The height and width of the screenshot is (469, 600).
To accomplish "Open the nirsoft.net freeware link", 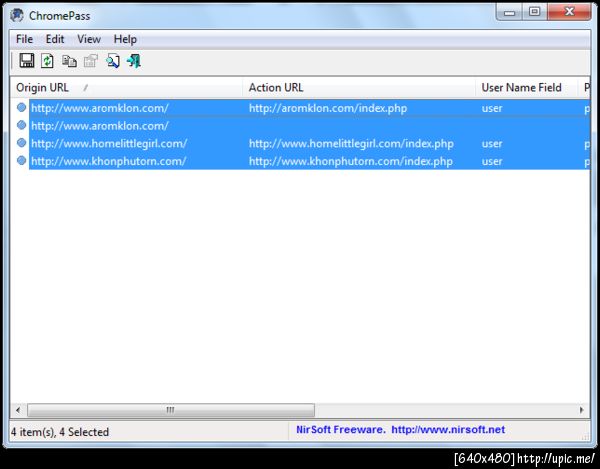I will (448, 430).
